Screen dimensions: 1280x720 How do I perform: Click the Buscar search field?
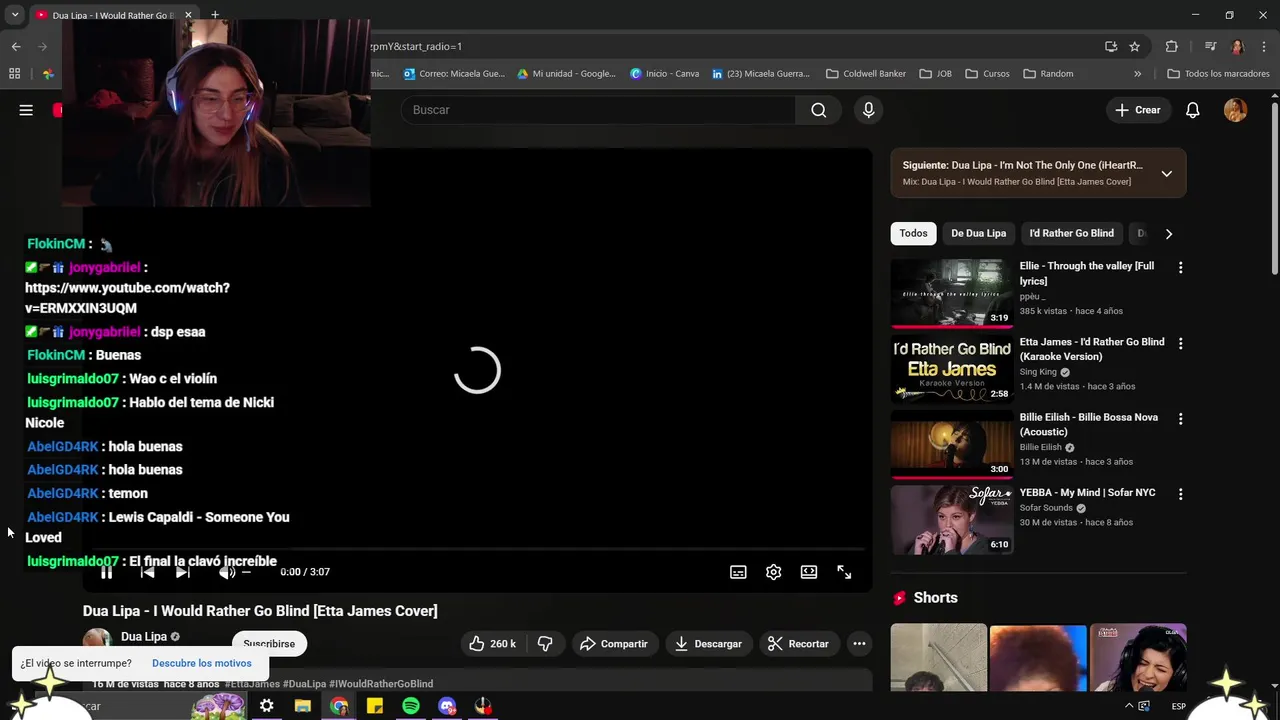click(x=598, y=110)
